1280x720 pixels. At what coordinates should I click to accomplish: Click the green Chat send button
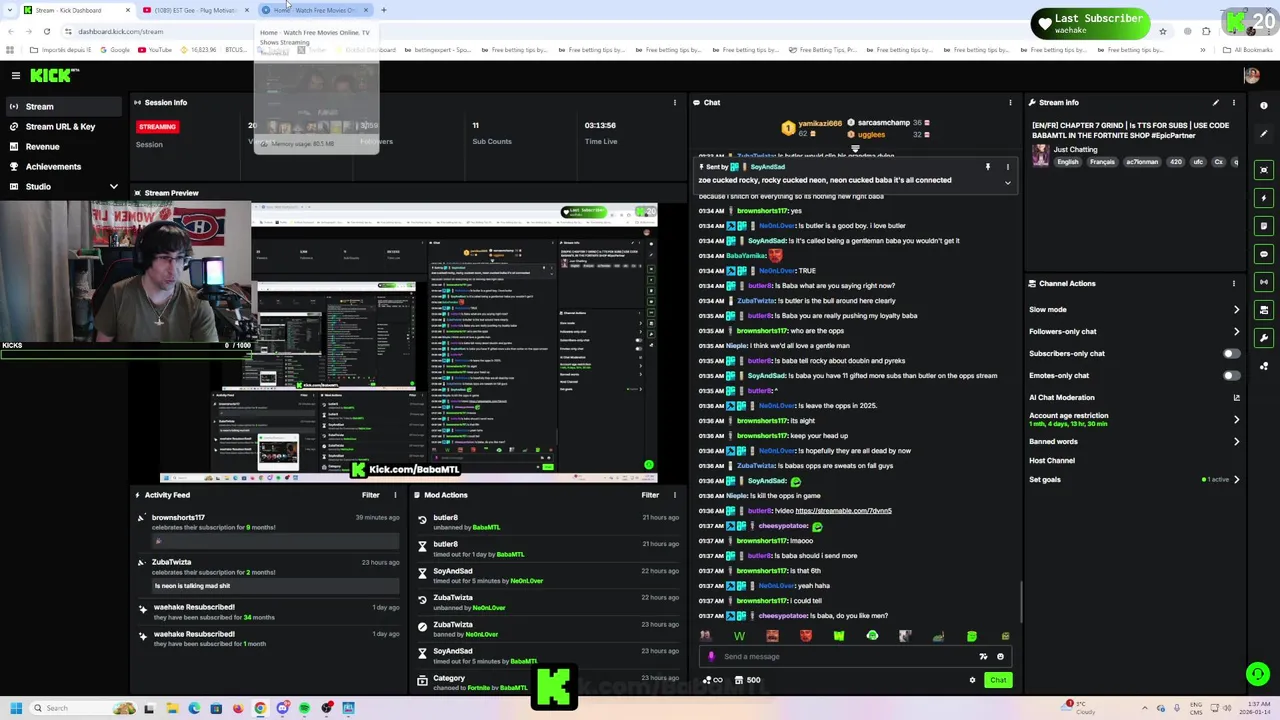pyautogui.click(x=998, y=681)
